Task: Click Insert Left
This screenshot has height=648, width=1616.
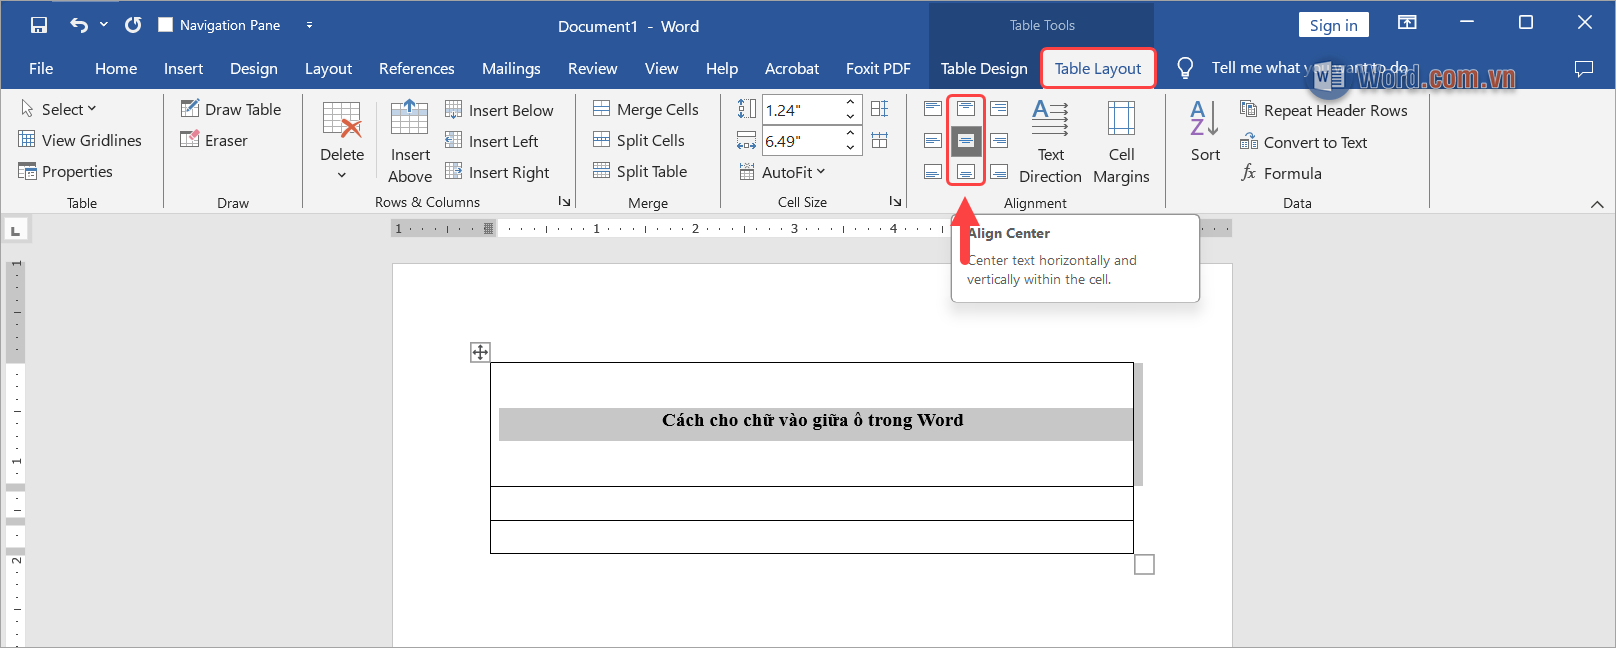Action: pyautogui.click(x=491, y=141)
